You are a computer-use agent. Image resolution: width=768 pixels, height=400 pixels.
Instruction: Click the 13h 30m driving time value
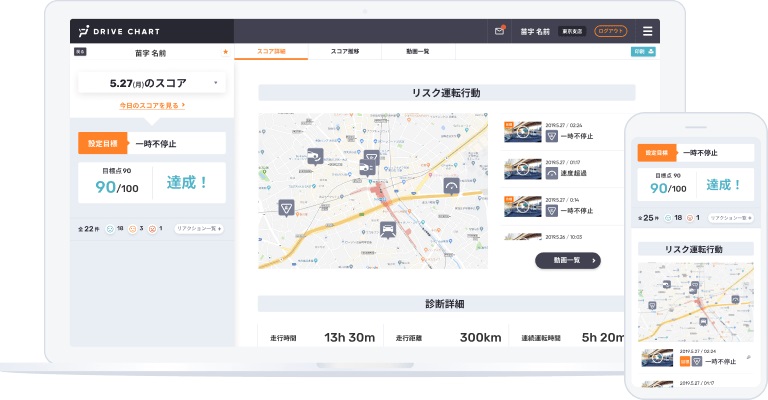coord(350,337)
